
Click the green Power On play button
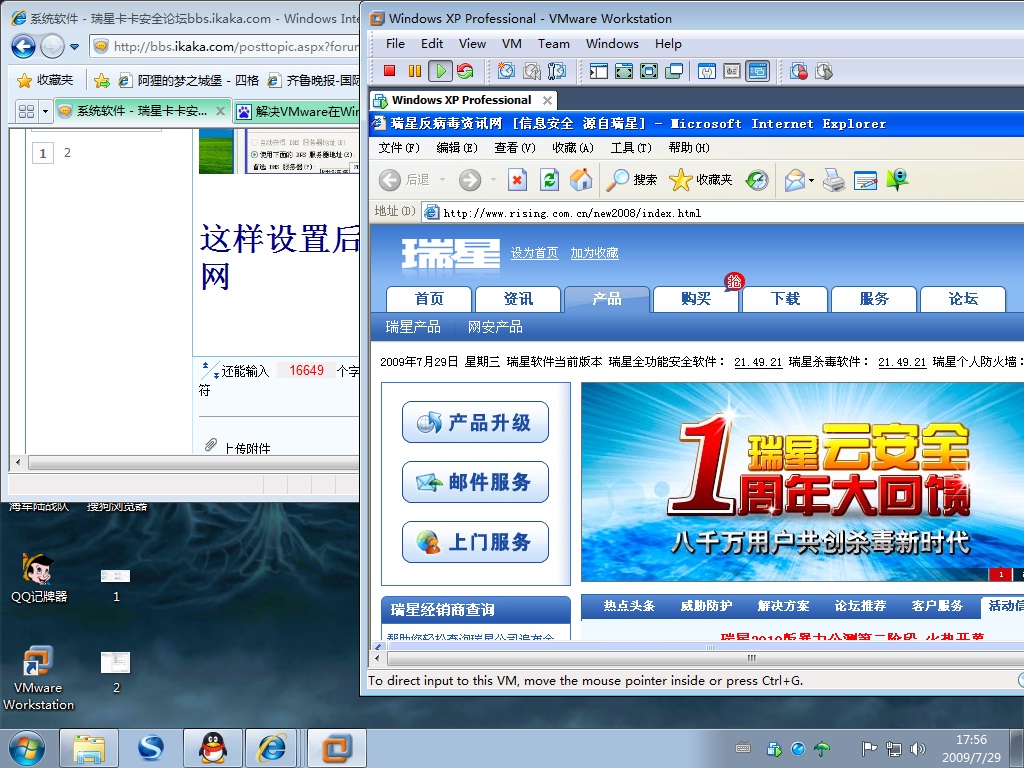tap(441, 71)
